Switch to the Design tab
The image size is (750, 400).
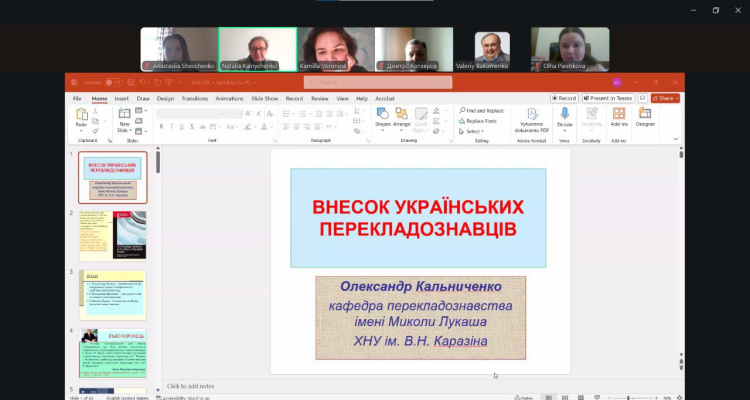pos(165,99)
